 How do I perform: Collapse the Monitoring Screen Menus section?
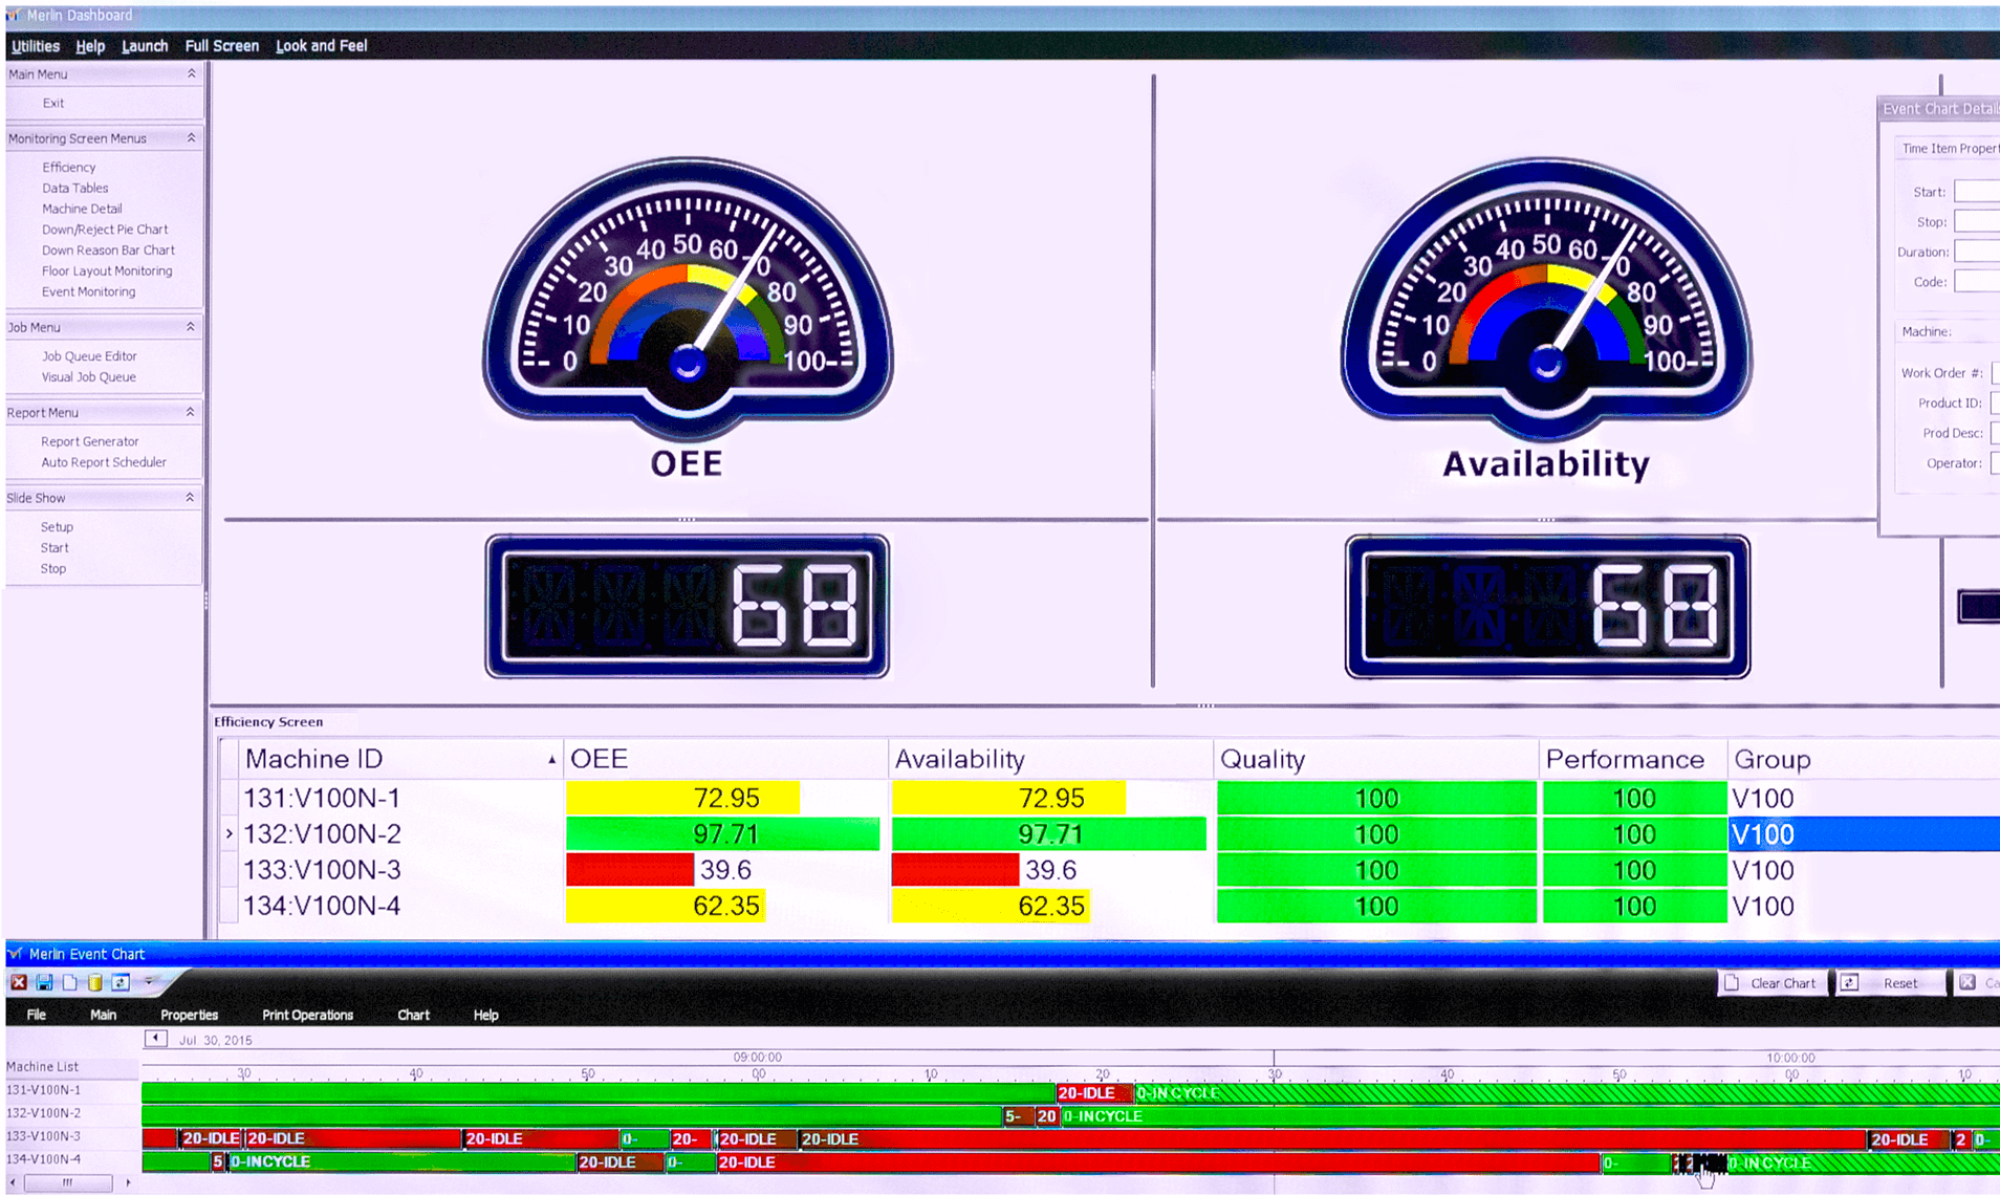coord(191,138)
